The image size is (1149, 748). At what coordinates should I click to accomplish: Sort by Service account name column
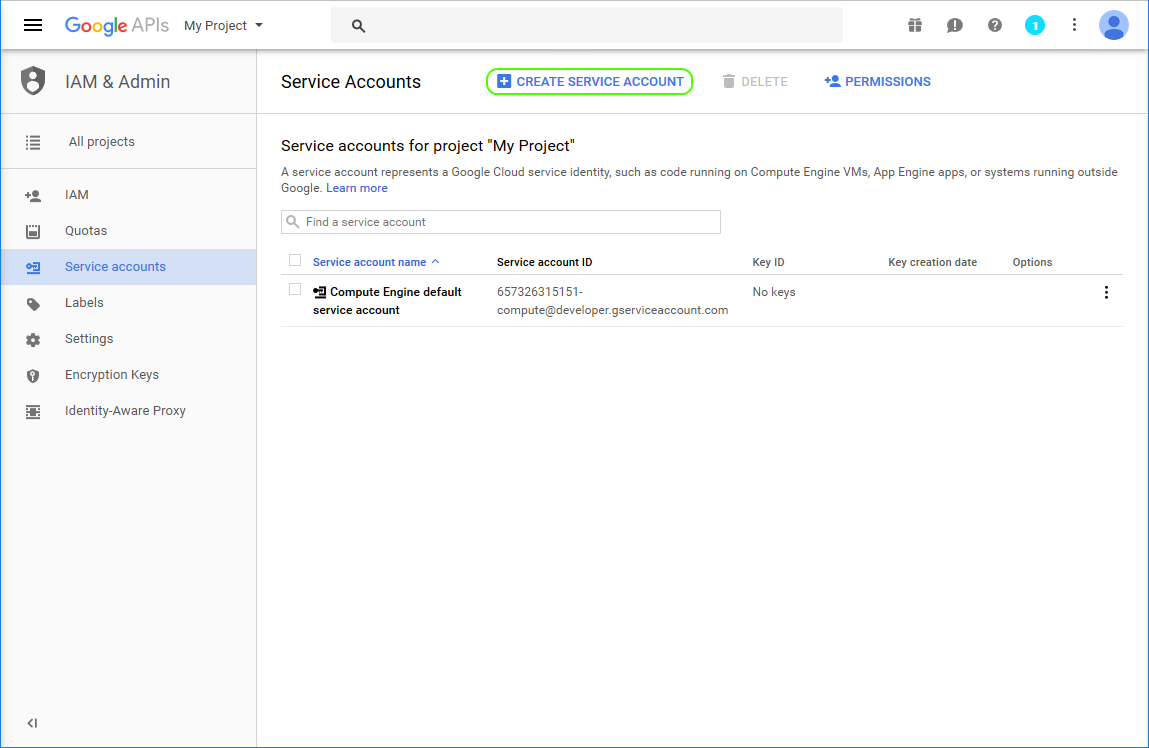pos(369,262)
